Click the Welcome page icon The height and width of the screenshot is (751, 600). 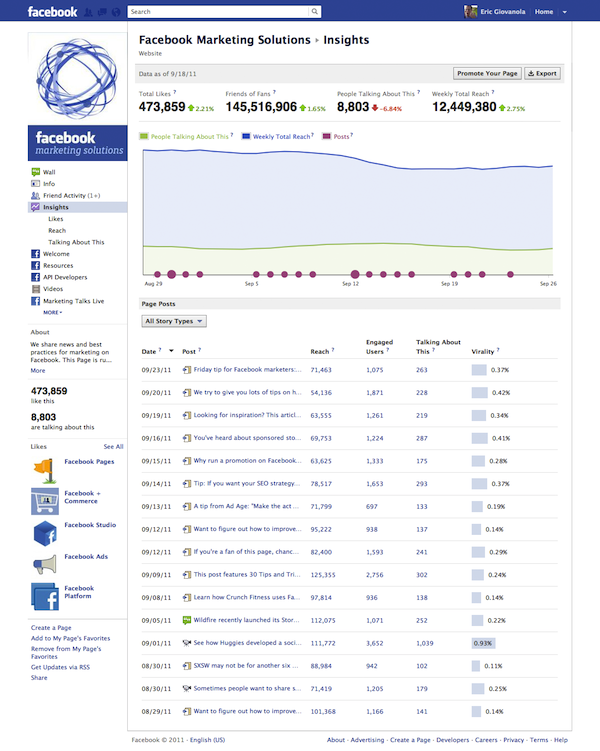click(35, 254)
